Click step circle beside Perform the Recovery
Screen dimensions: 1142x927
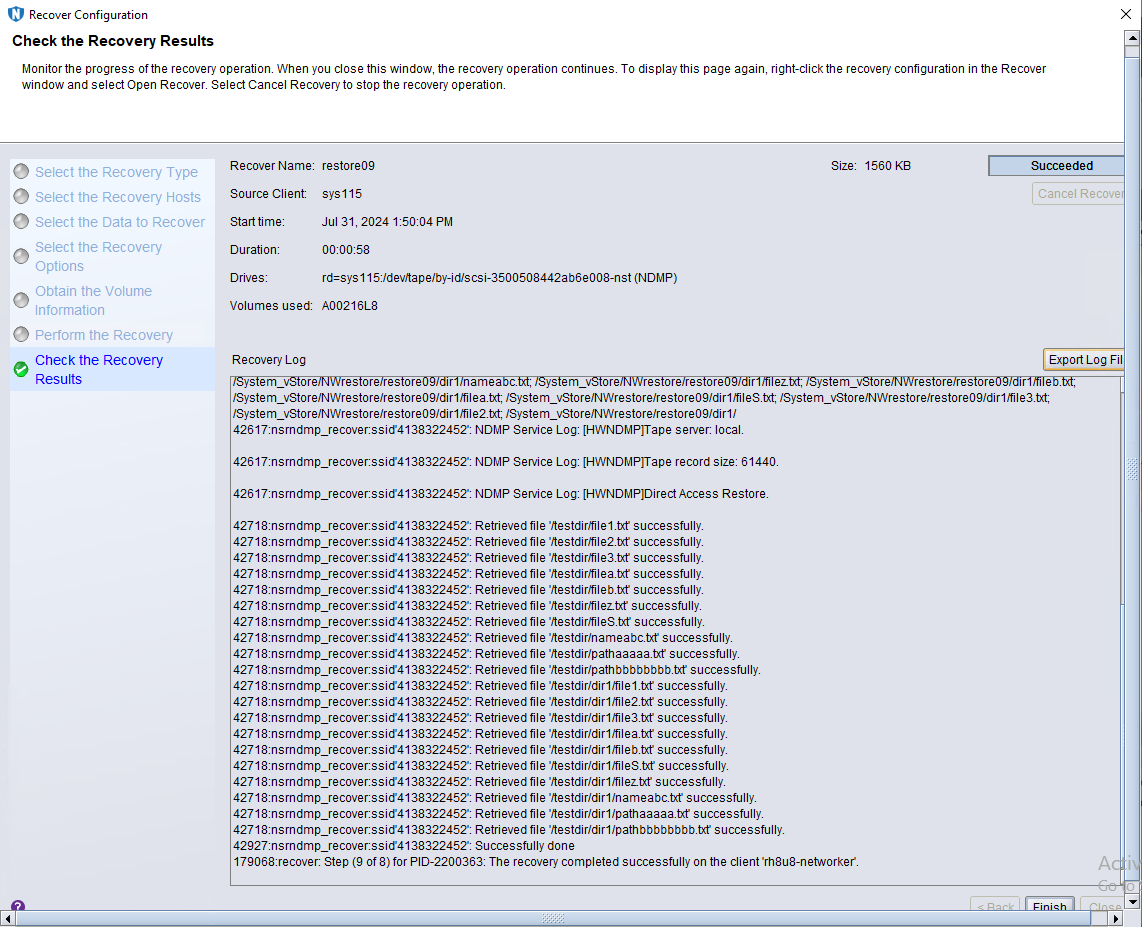point(21,334)
